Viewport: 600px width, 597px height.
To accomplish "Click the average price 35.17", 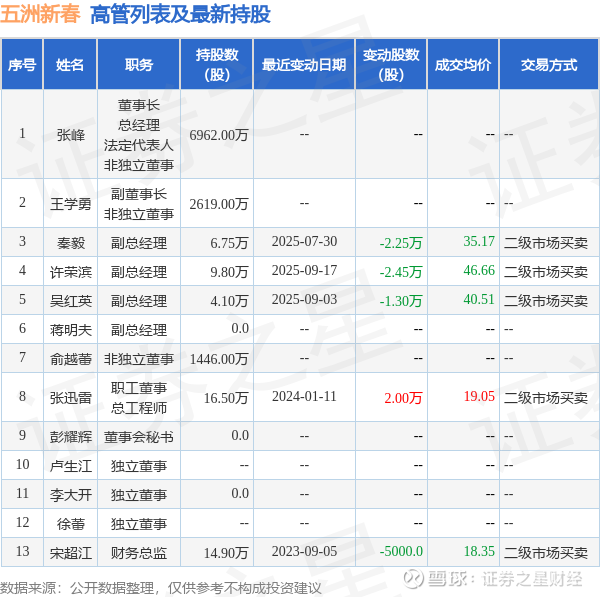I will pyautogui.click(x=479, y=241).
